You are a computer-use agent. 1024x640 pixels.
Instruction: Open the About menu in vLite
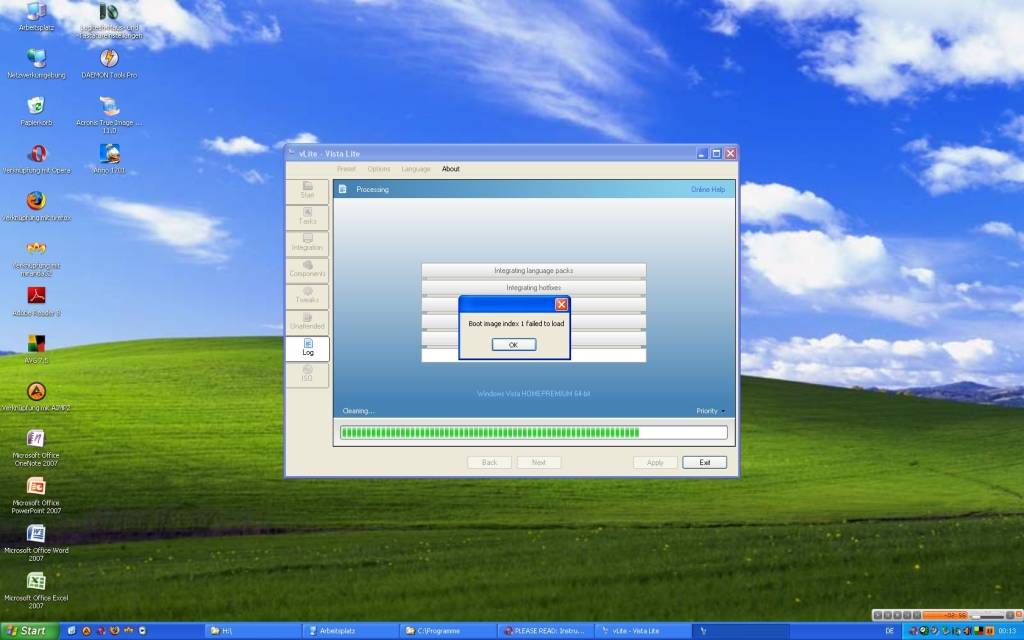tap(451, 168)
